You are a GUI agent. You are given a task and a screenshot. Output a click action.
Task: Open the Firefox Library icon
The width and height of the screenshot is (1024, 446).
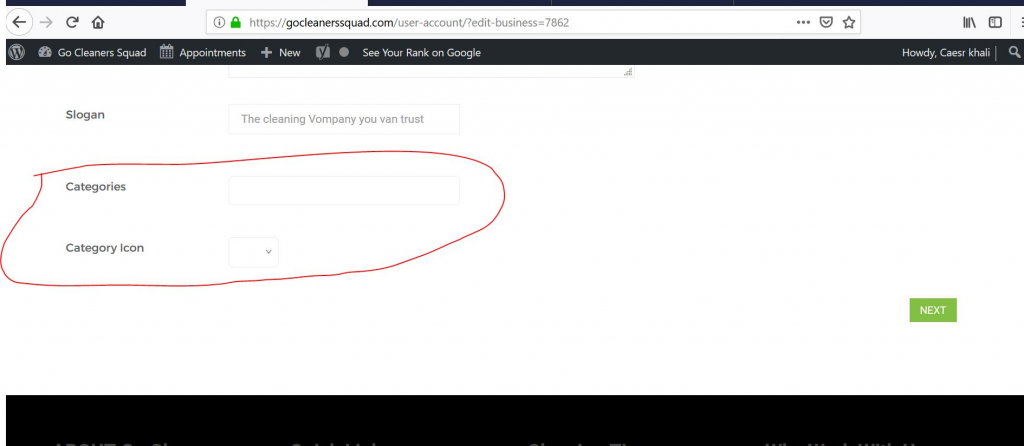(969, 22)
